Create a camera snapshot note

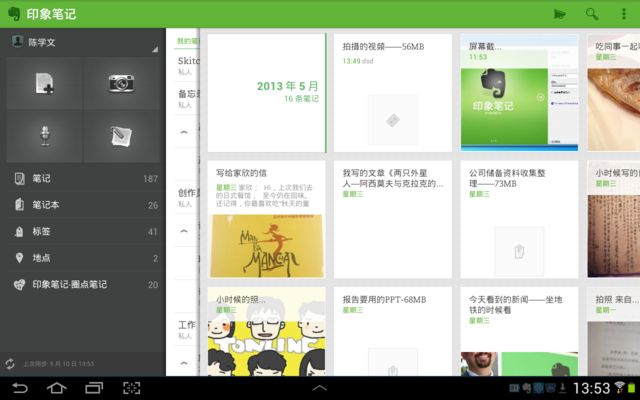(x=122, y=84)
